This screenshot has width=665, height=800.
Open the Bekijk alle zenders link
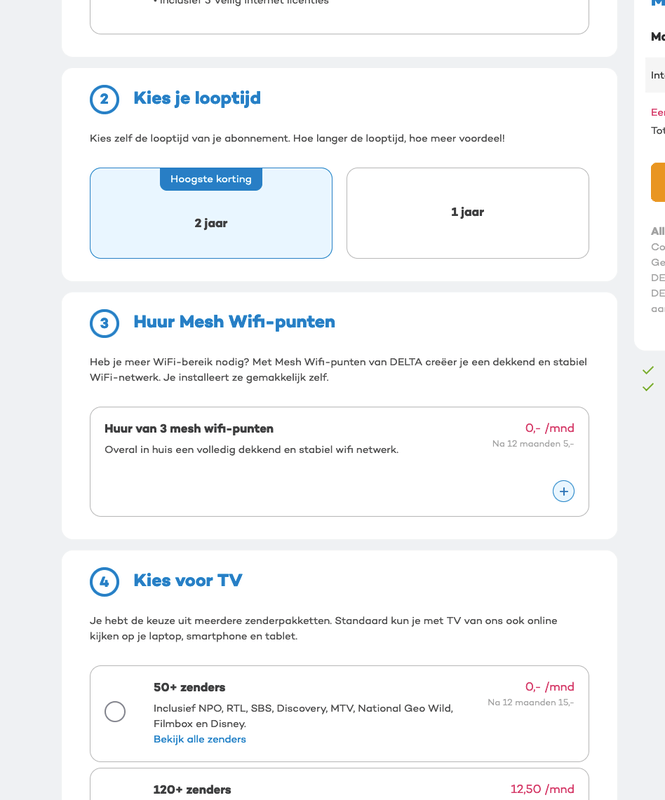point(199,739)
